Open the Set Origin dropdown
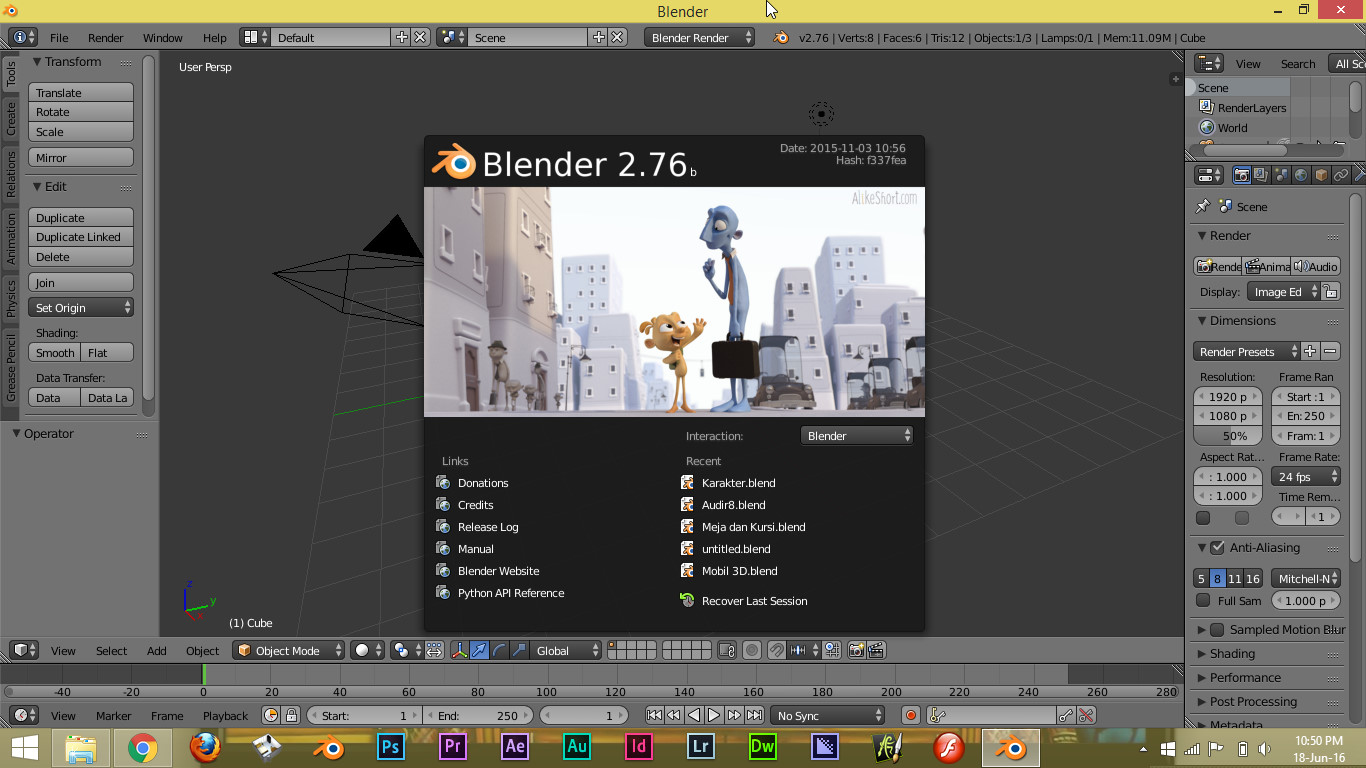The height and width of the screenshot is (768, 1366). coord(81,307)
